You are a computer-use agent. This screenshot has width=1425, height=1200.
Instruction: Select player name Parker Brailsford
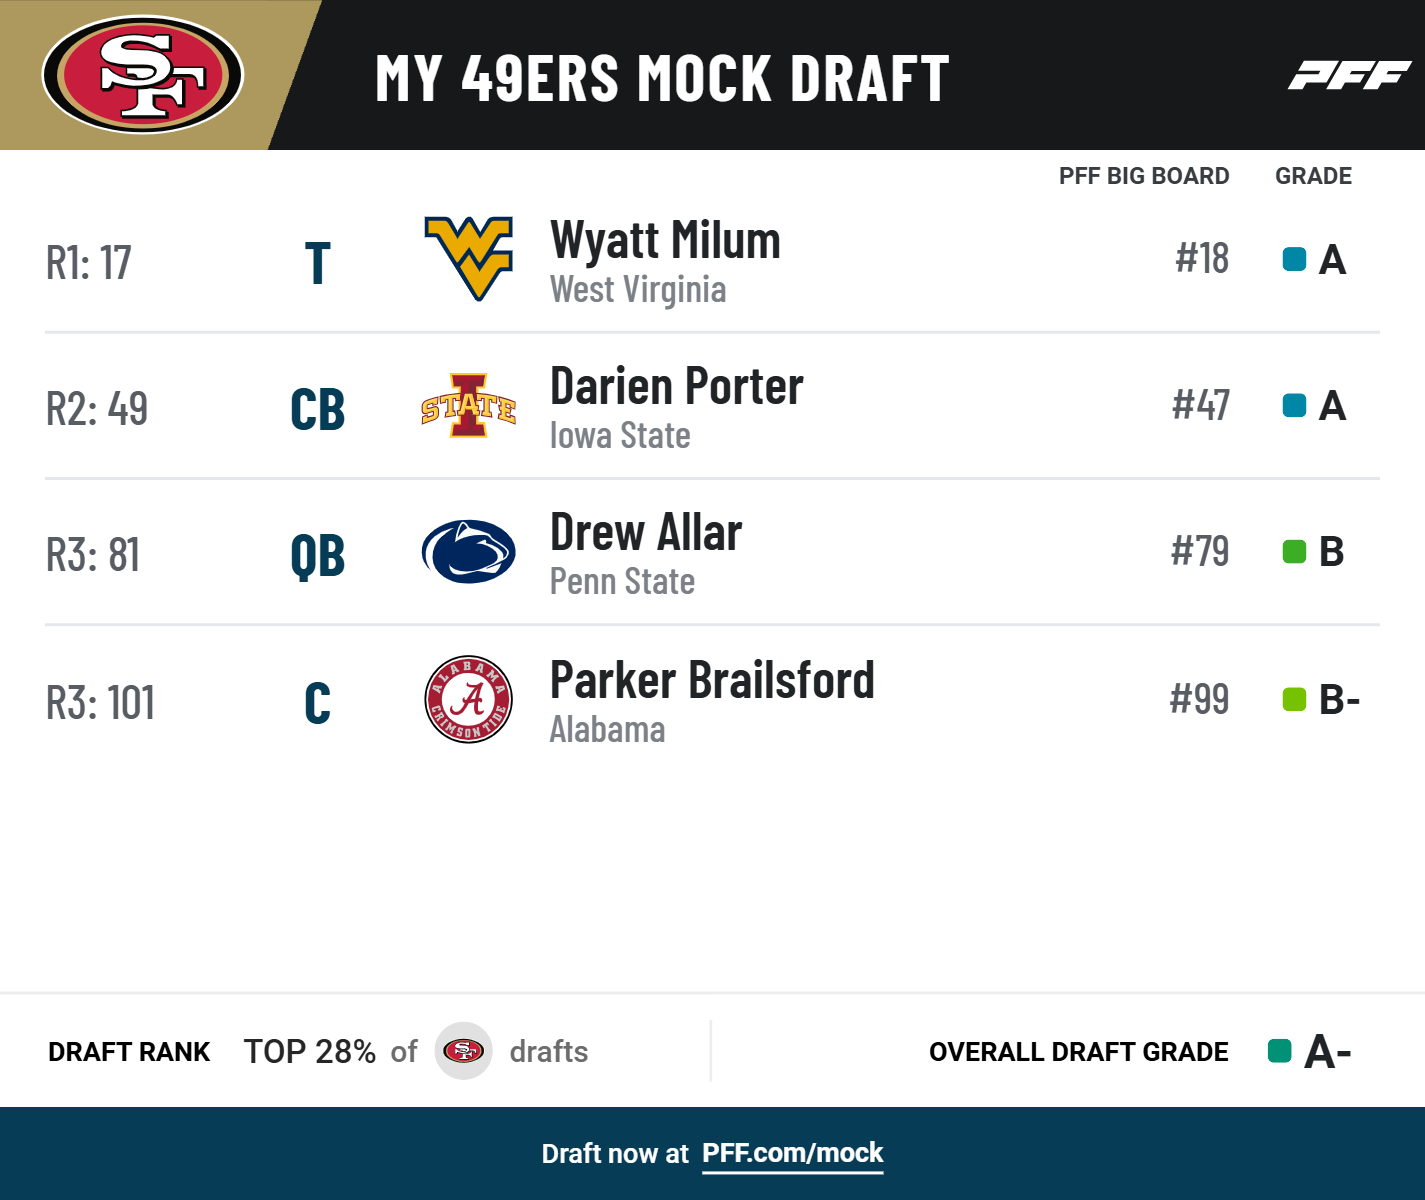tap(712, 681)
